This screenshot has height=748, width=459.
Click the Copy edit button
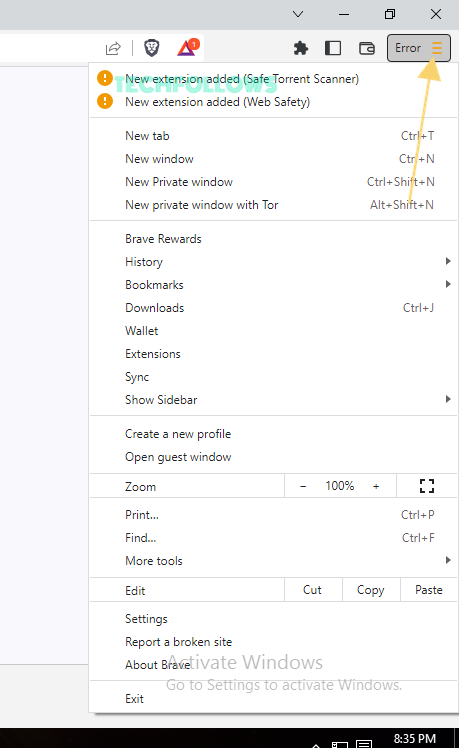click(371, 590)
